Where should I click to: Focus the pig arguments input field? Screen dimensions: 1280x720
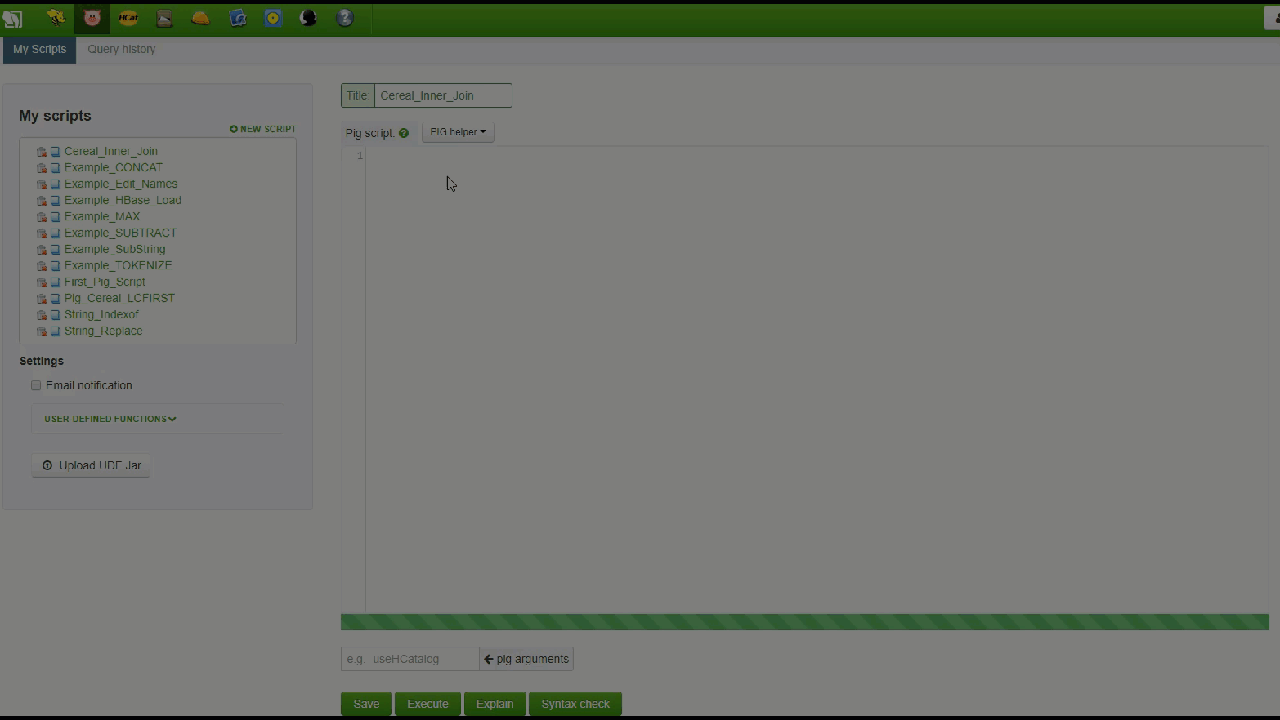coord(410,659)
